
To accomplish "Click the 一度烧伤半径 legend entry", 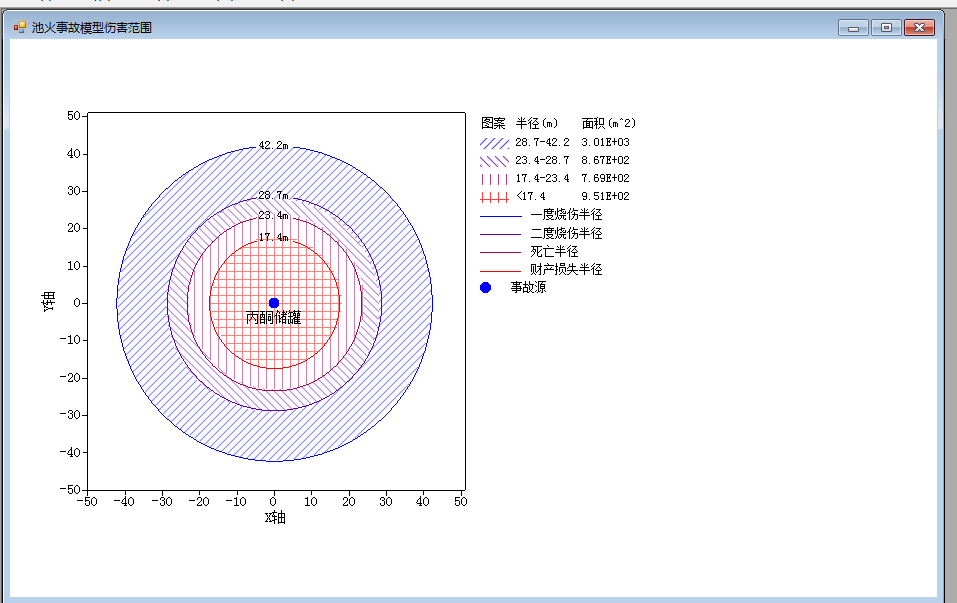I will [x=541, y=215].
